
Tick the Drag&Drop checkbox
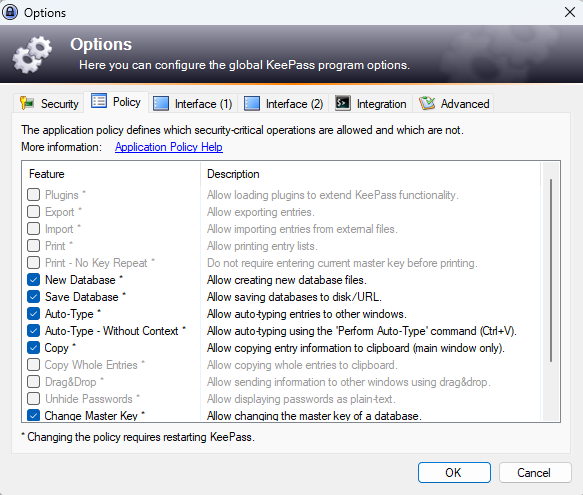[x=33, y=382]
